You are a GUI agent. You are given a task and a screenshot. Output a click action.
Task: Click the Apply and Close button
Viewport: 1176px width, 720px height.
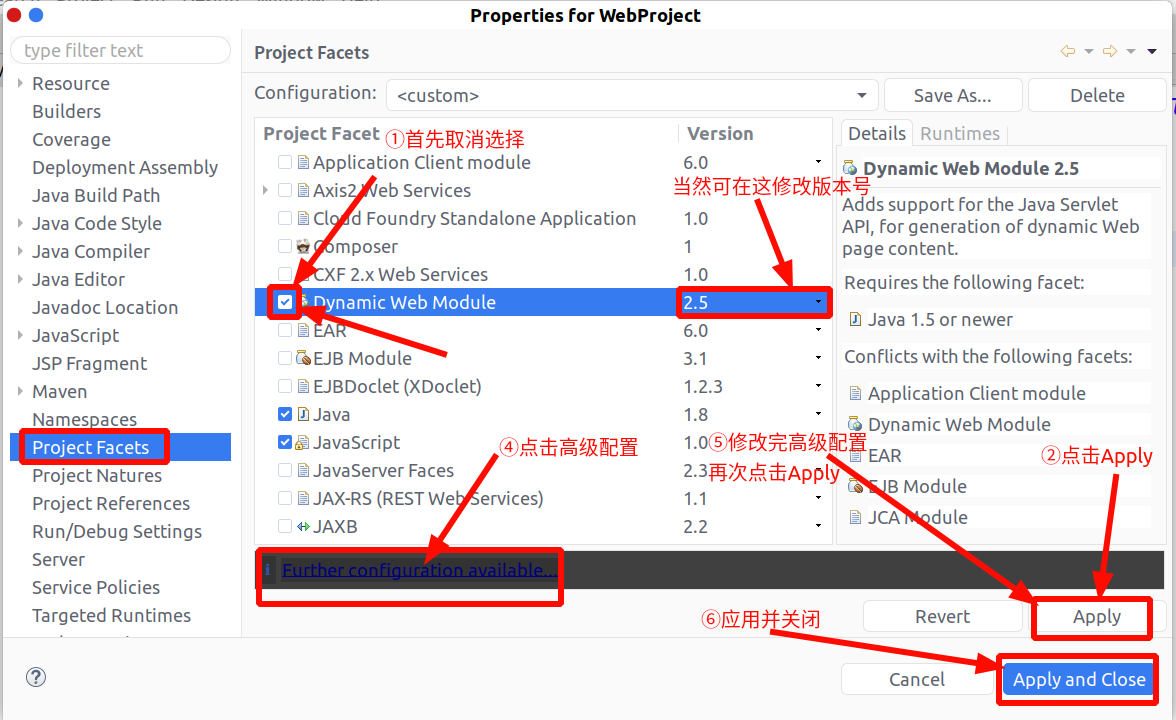(1078, 680)
